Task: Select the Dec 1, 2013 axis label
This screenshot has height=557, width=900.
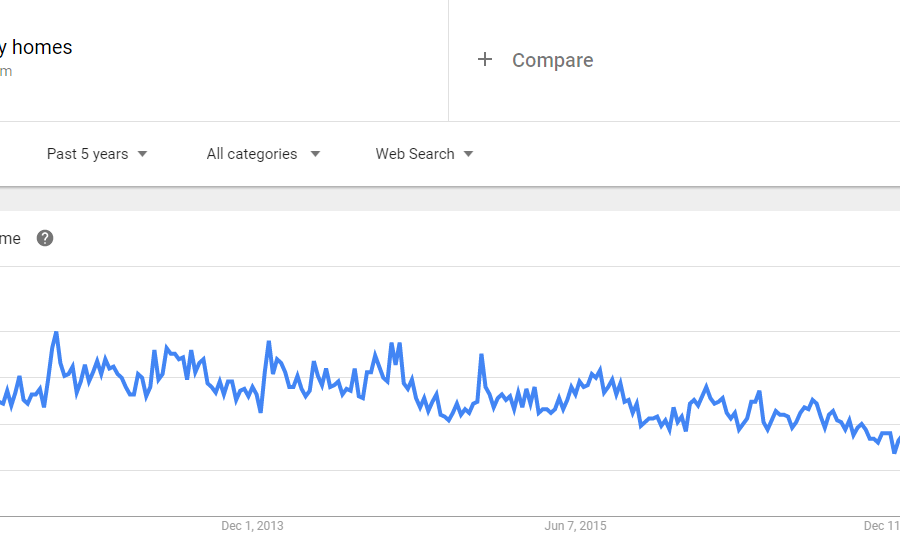Action: [x=252, y=526]
